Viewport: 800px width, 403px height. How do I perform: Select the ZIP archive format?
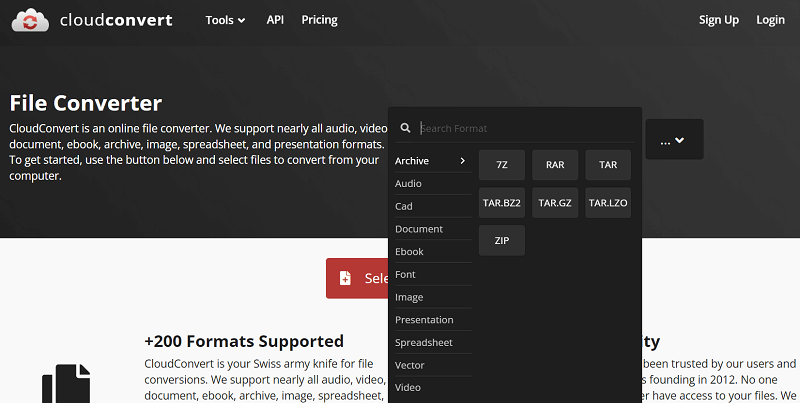[x=501, y=241]
